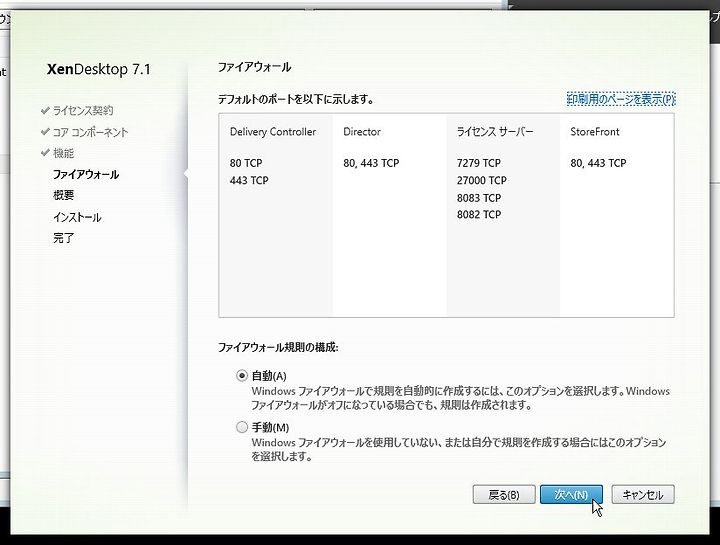Click the 8083 TCP port entry

click(478, 198)
